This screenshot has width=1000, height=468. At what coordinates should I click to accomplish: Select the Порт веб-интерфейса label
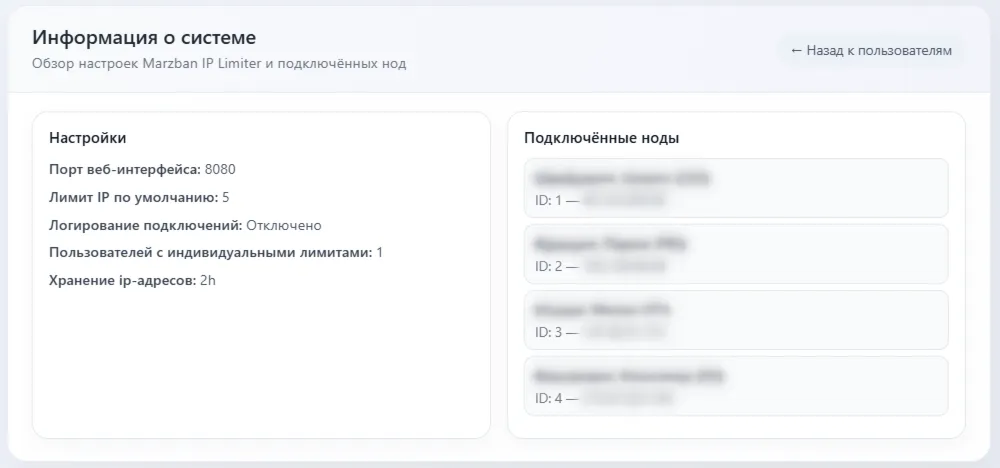125,170
